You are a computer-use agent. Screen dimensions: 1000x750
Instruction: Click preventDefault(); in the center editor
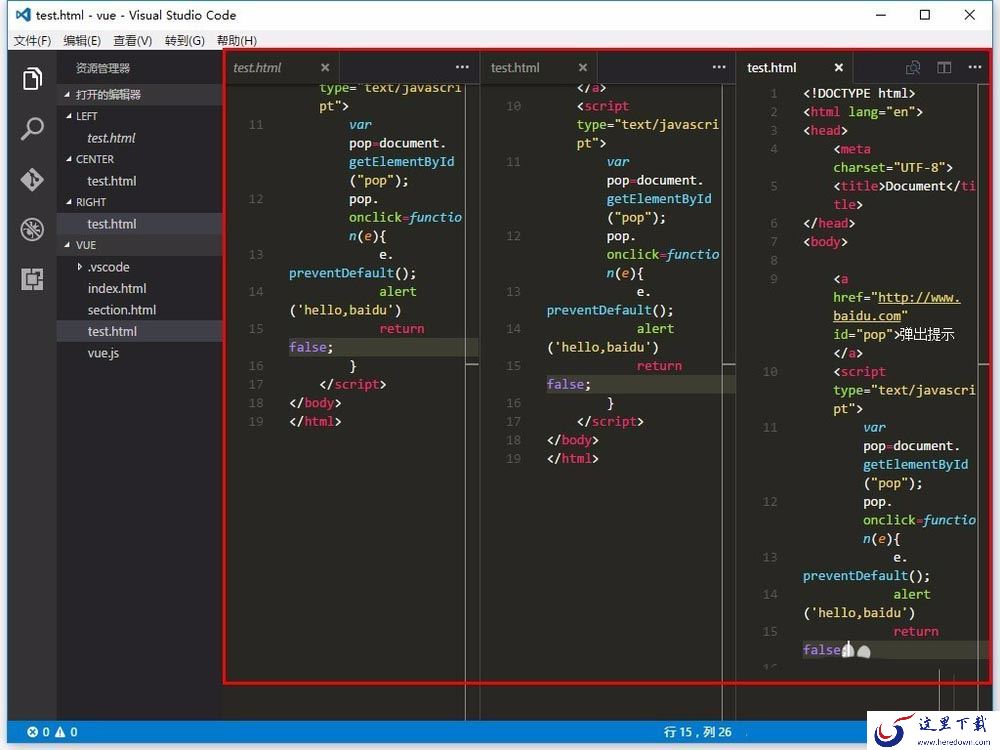coord(610,310)
